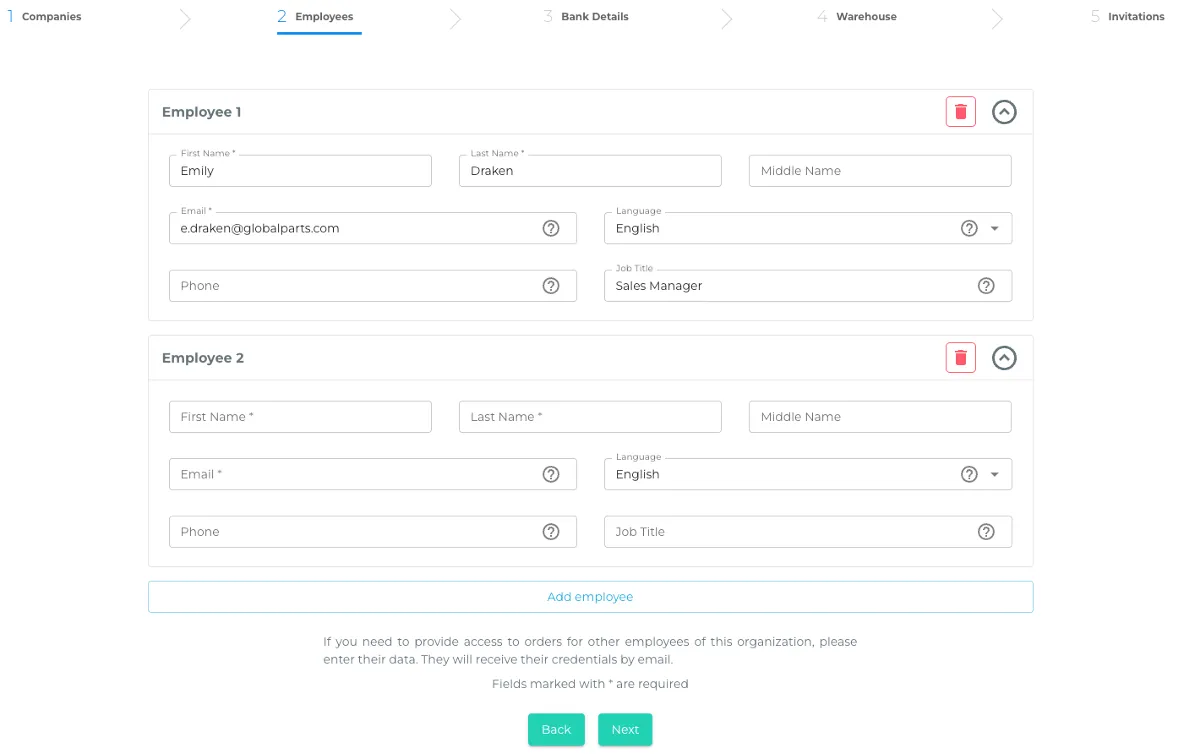Open Employee 2 Language dropdown

click(x=994, y=474)
